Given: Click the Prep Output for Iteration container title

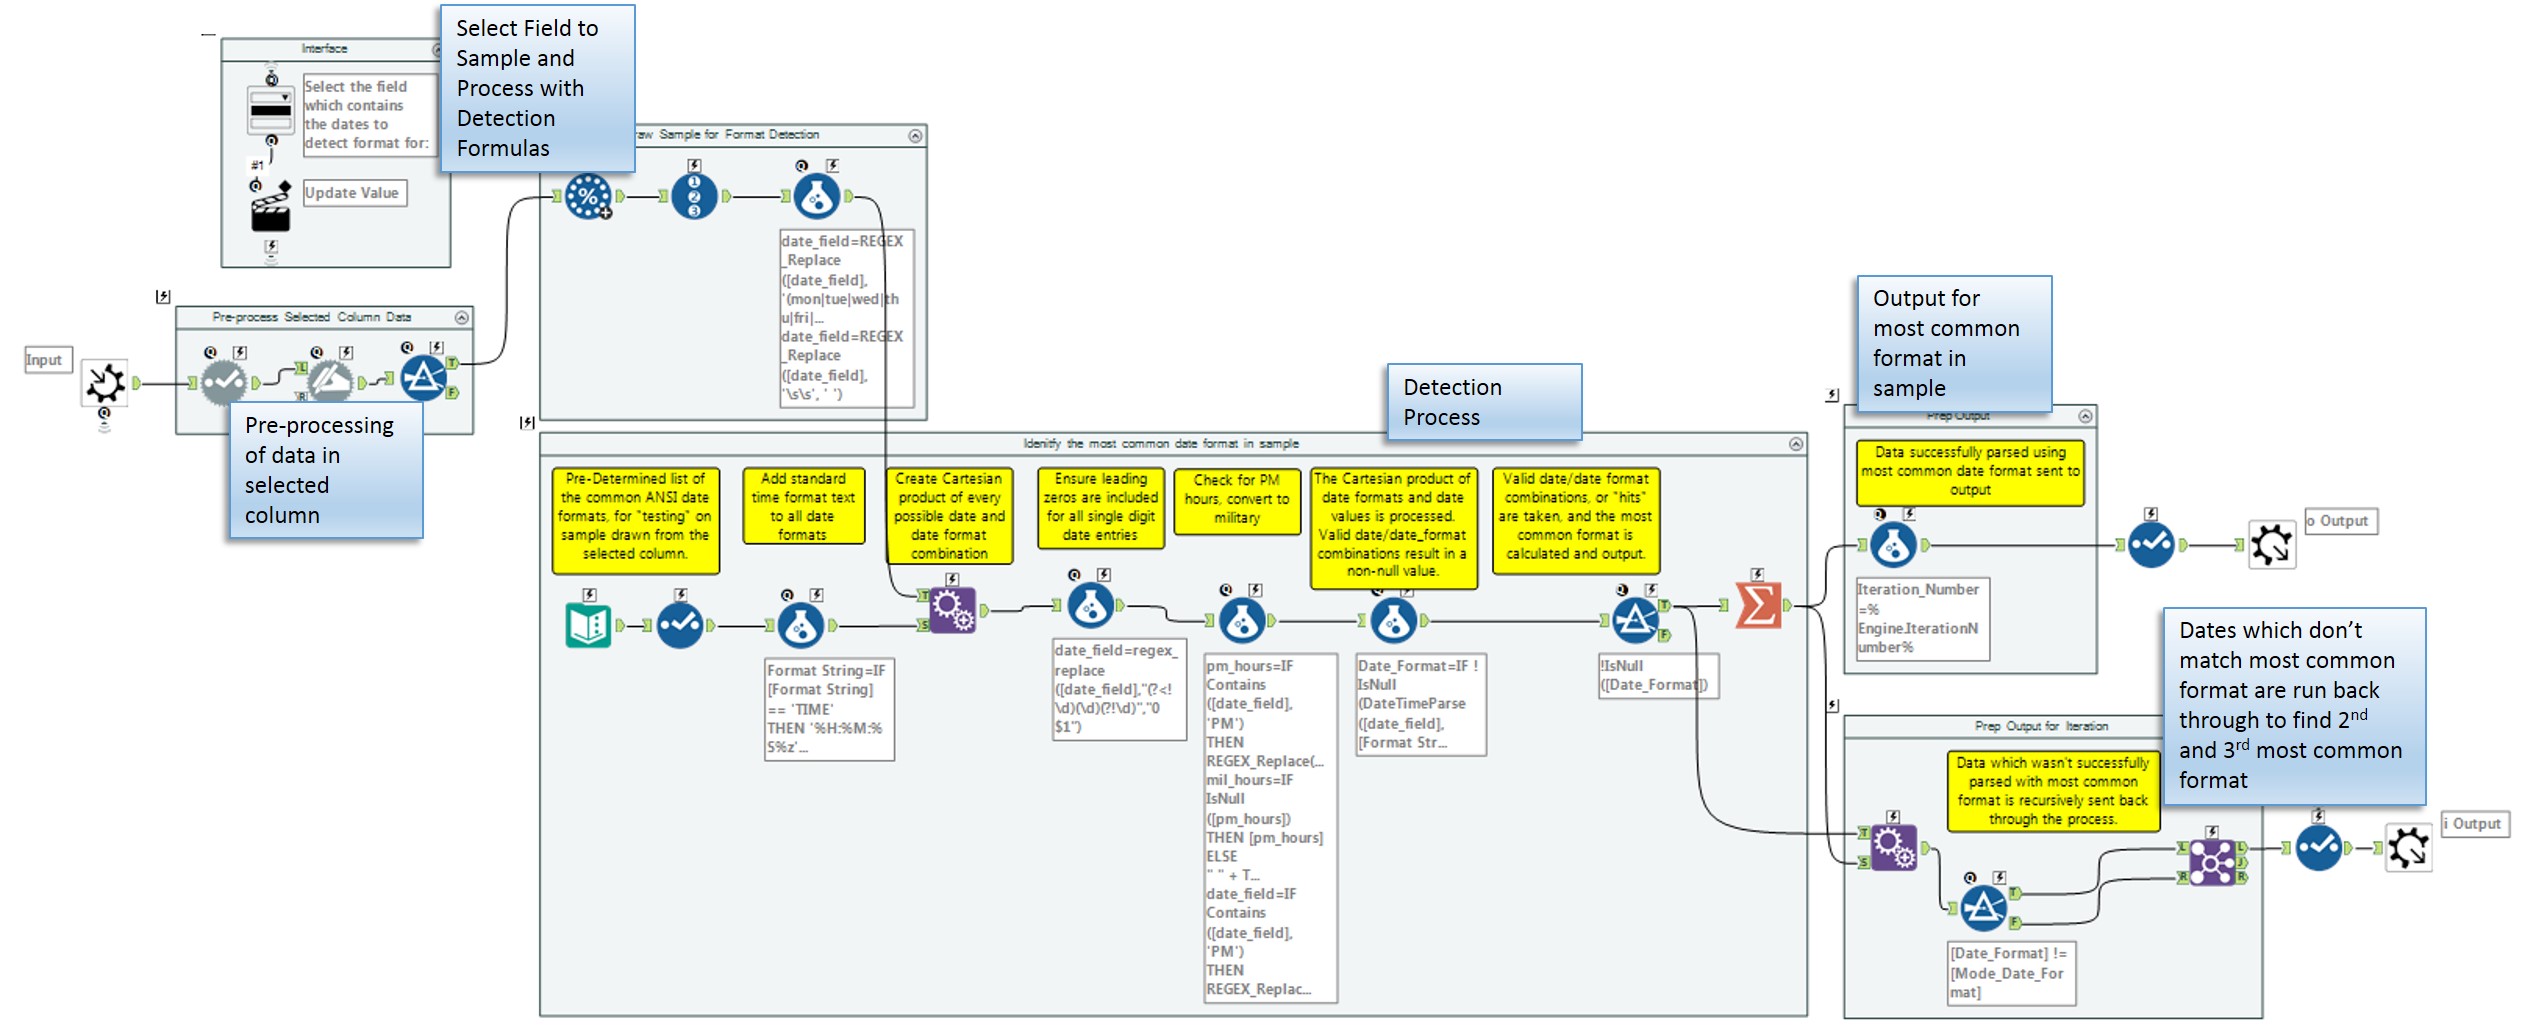Looking at the screenshot, I should (2041, 726).
